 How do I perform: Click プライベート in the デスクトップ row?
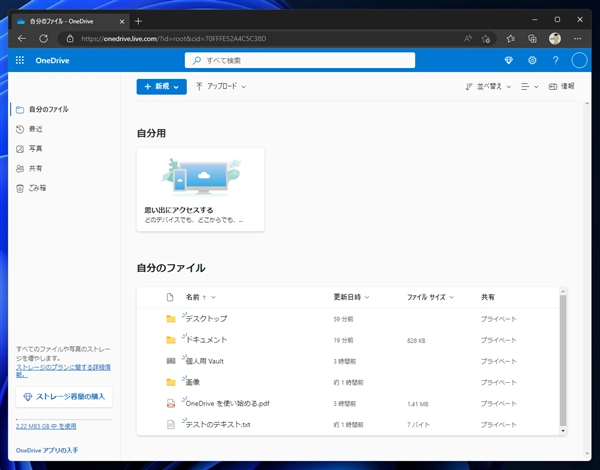498,319
